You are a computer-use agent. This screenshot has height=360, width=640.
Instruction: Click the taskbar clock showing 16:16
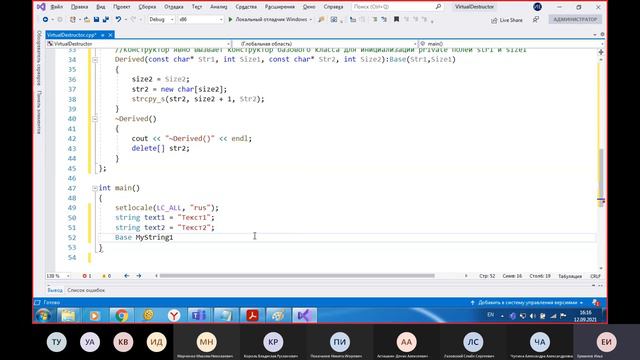585,316
